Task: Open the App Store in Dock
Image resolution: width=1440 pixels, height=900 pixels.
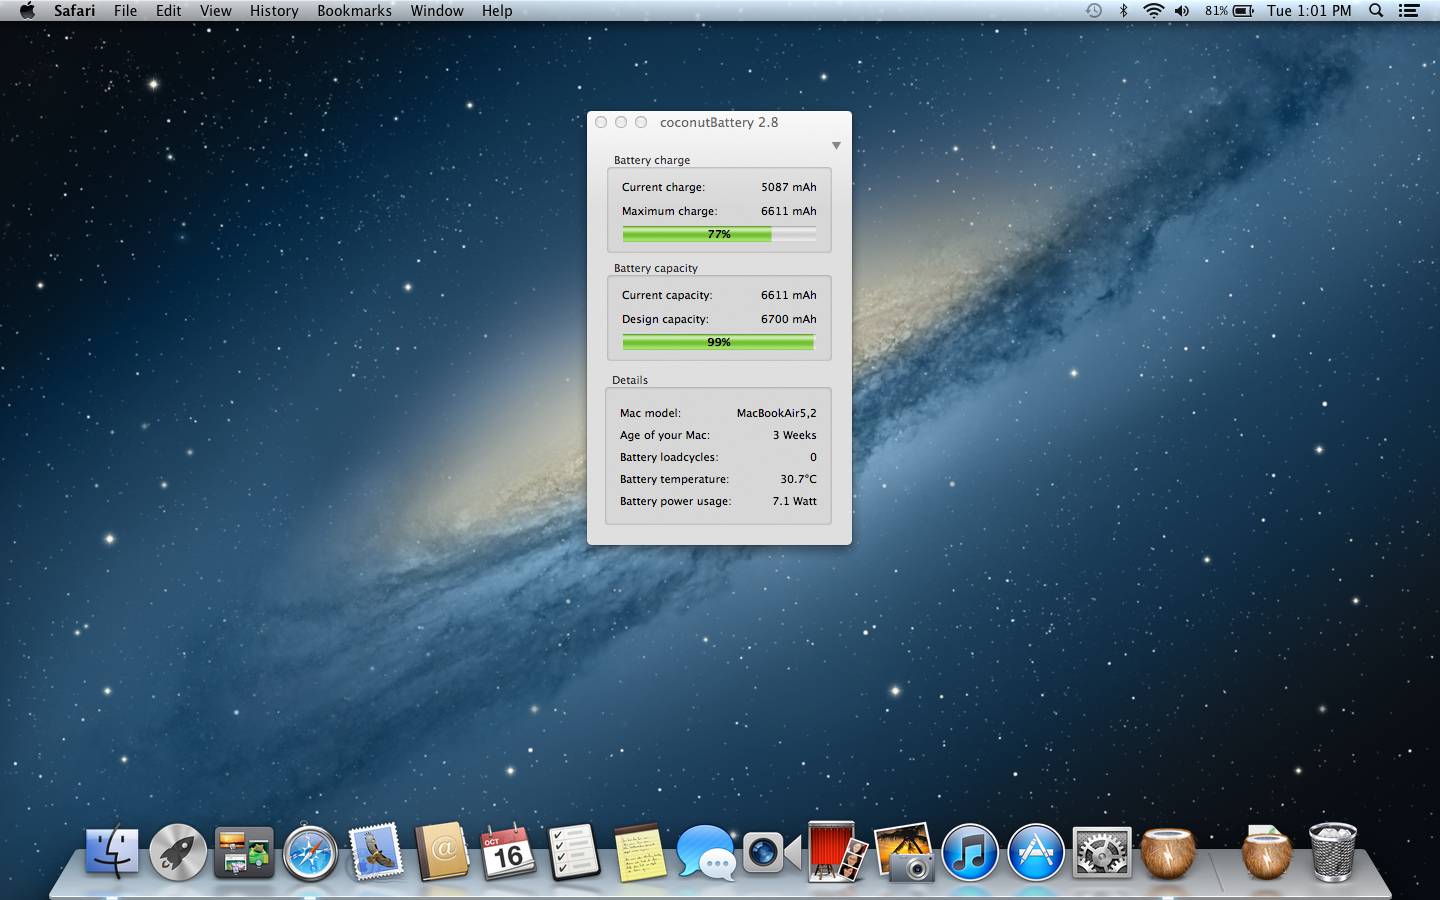Action: [x=1036, y=853]
